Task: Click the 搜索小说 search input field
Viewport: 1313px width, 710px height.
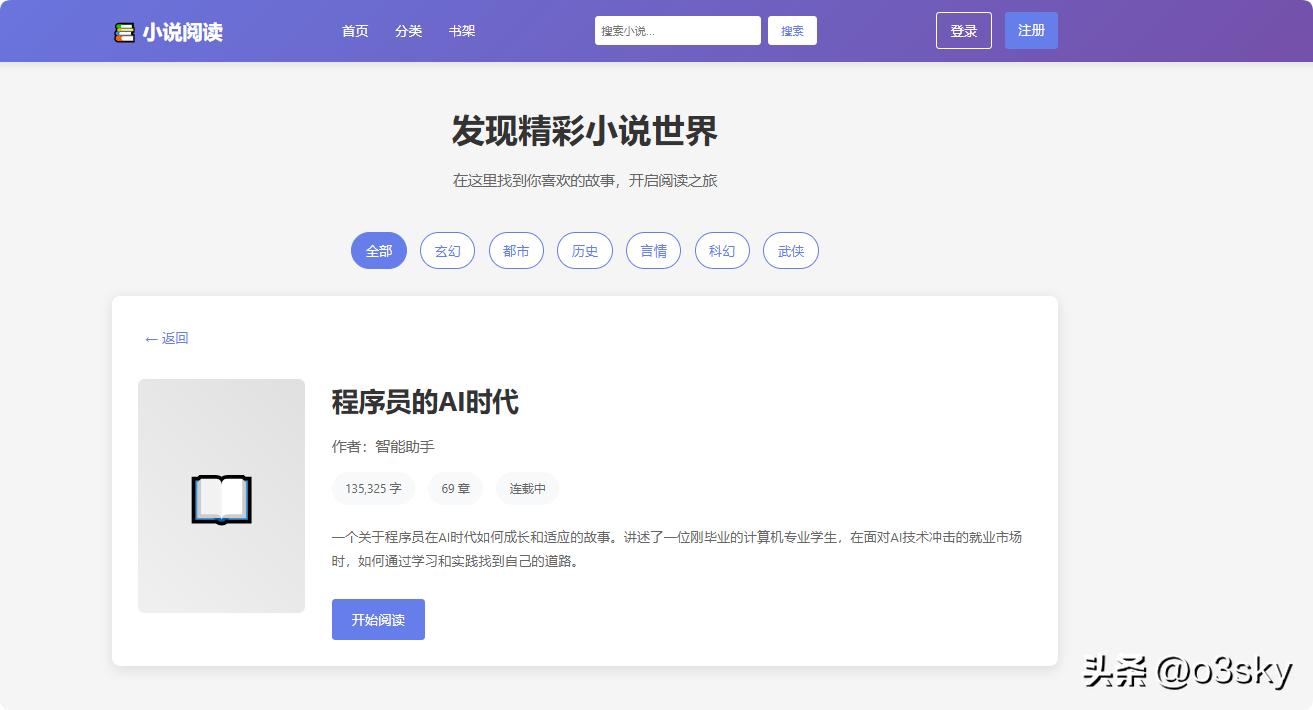Action: point(677,30)
